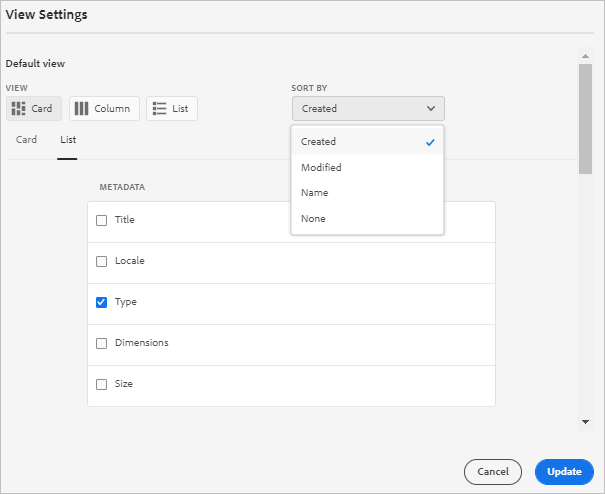Switch to the List metadata tab
This screenshot has width=605, height=494.
coord(68,140)
